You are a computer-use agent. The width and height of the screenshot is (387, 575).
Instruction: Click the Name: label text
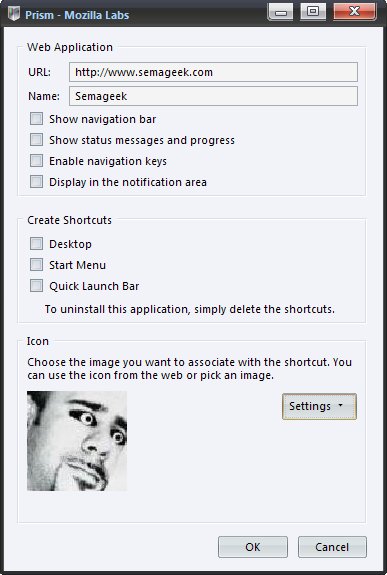pyautogui.click(x=44, y=96)
